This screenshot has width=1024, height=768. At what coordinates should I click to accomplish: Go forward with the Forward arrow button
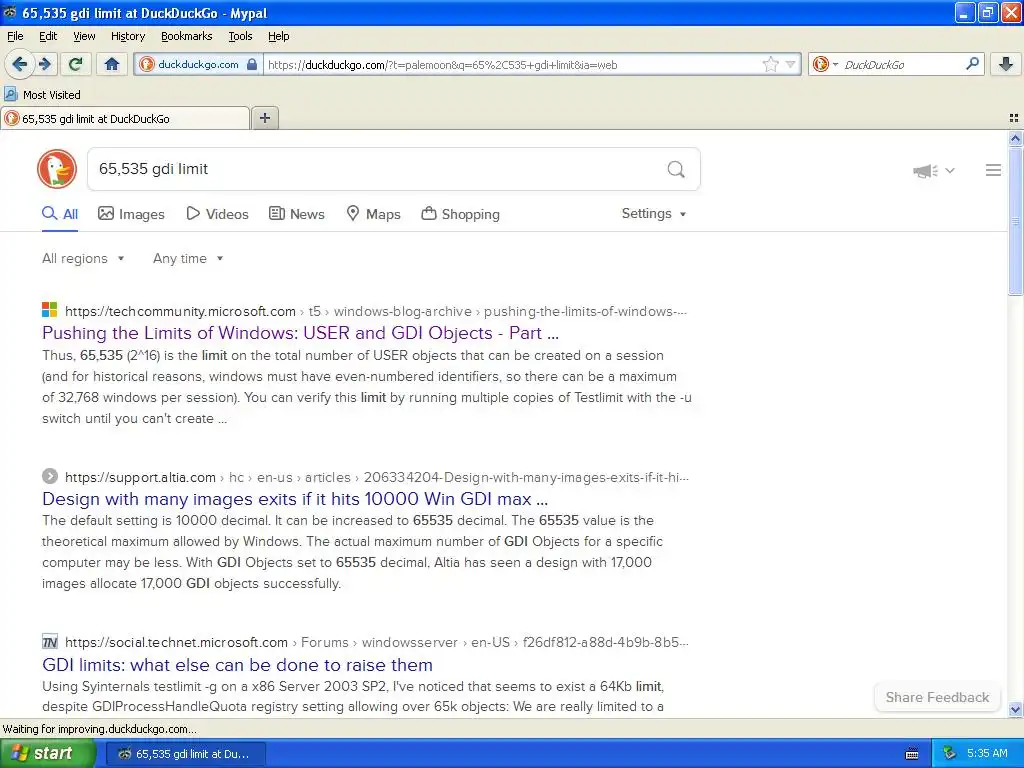pyautogui.click(x=44, y=64)
